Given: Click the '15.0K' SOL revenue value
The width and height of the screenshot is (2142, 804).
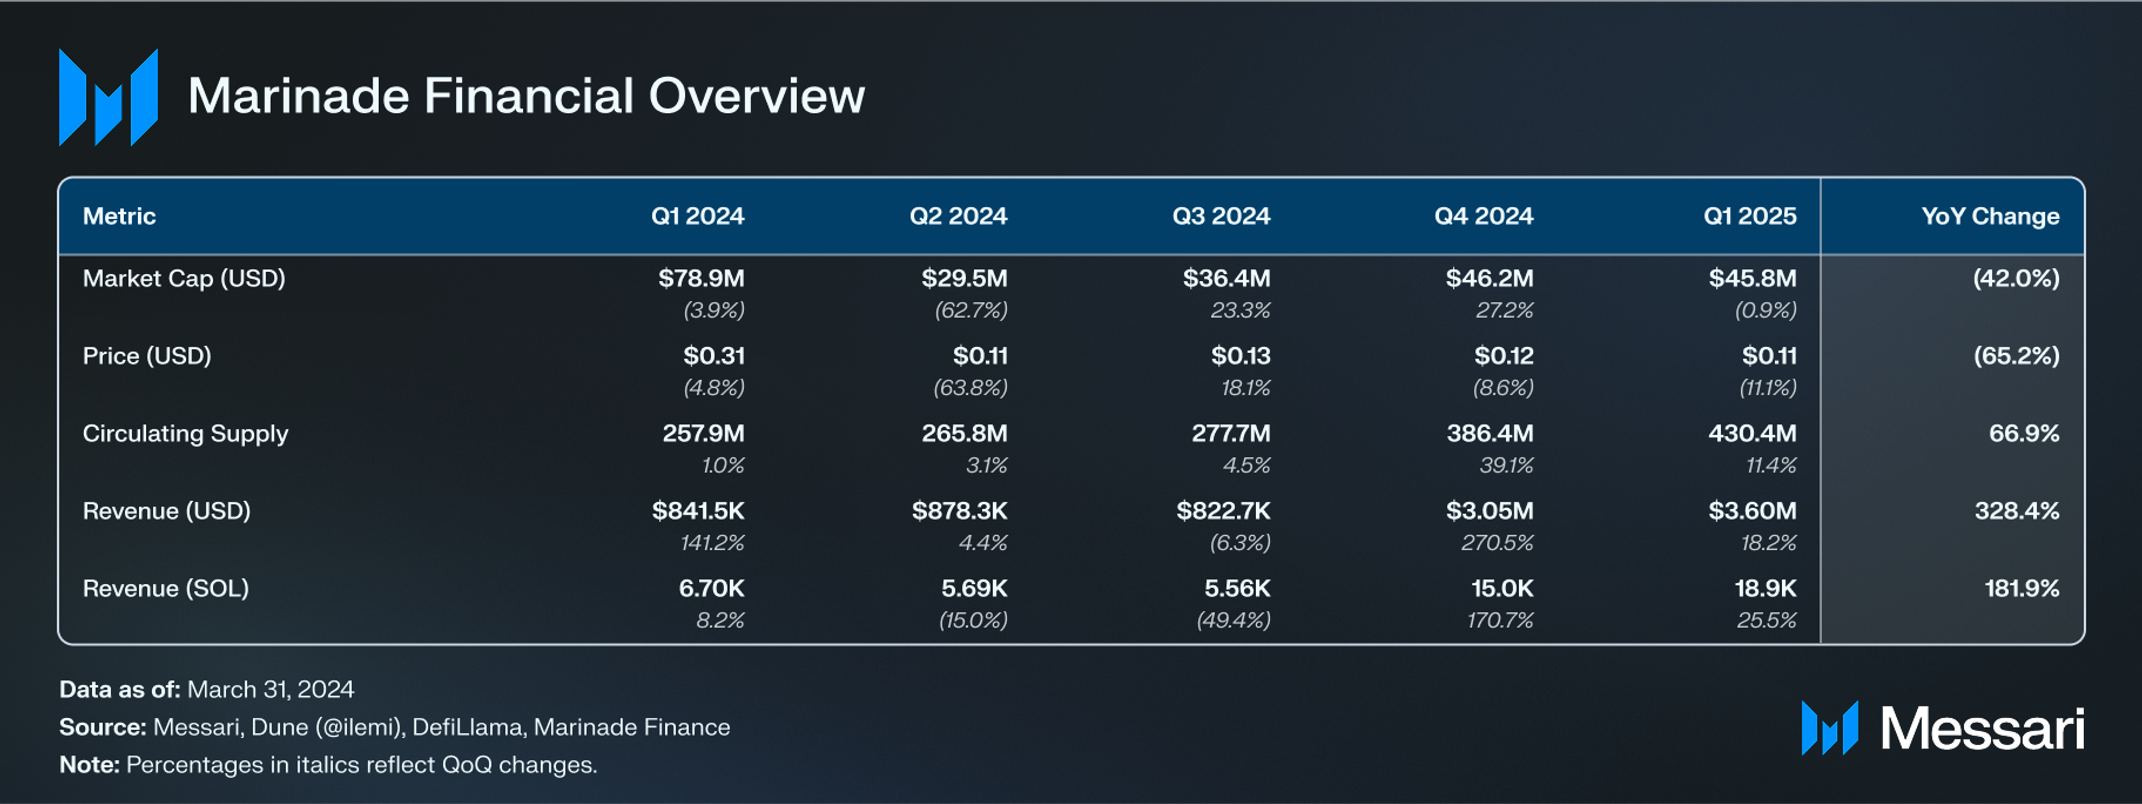Looking at the screenshot, I should [1502, 589].
